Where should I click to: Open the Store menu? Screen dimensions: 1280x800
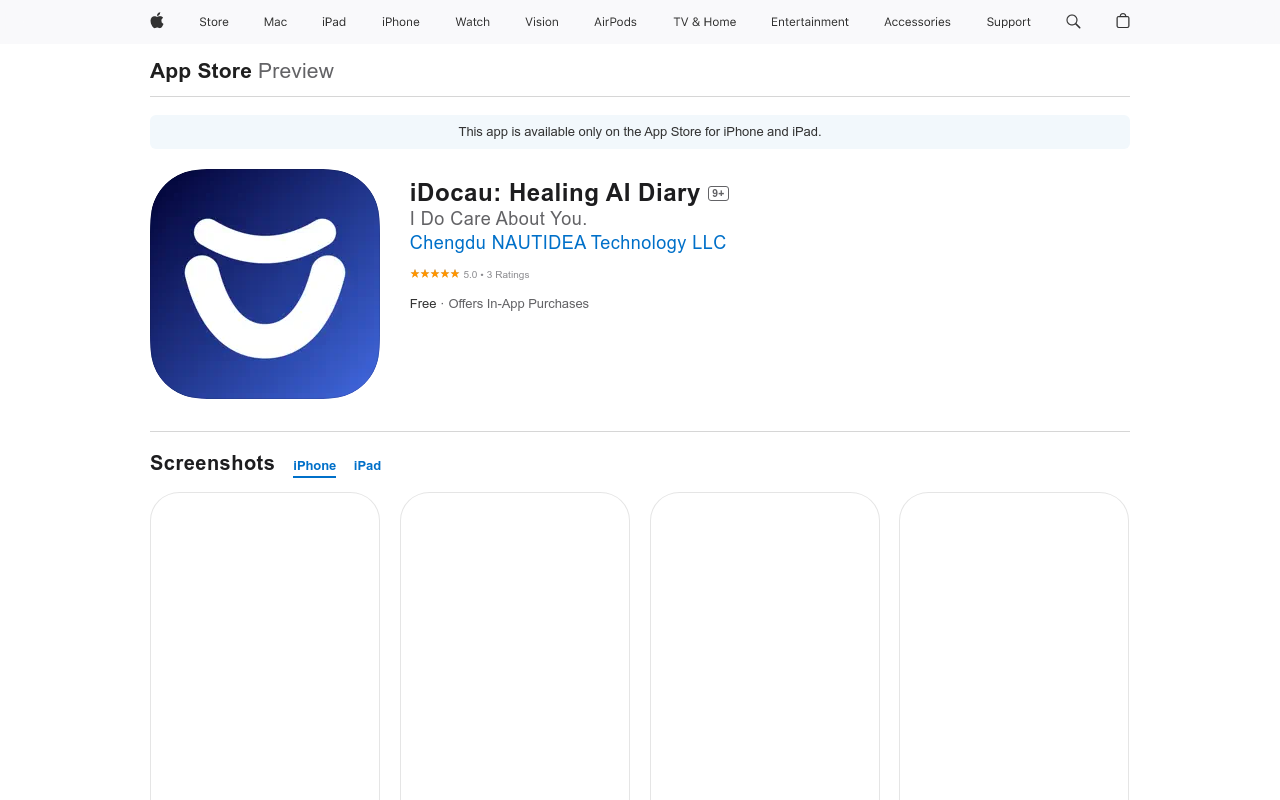tap(214, 22)
